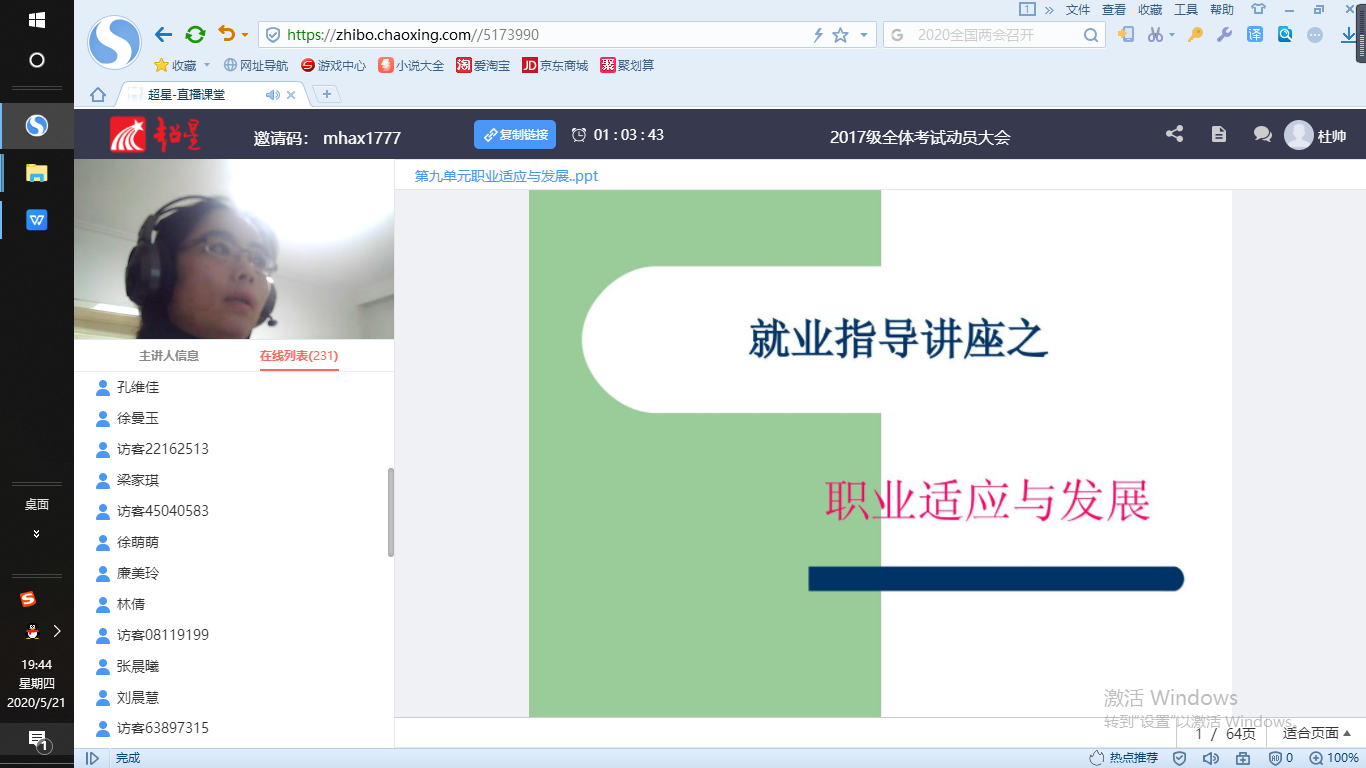Click the scissors screenshot tool icon
This screenshot has width=1366, height=768.
(1155, 35)
